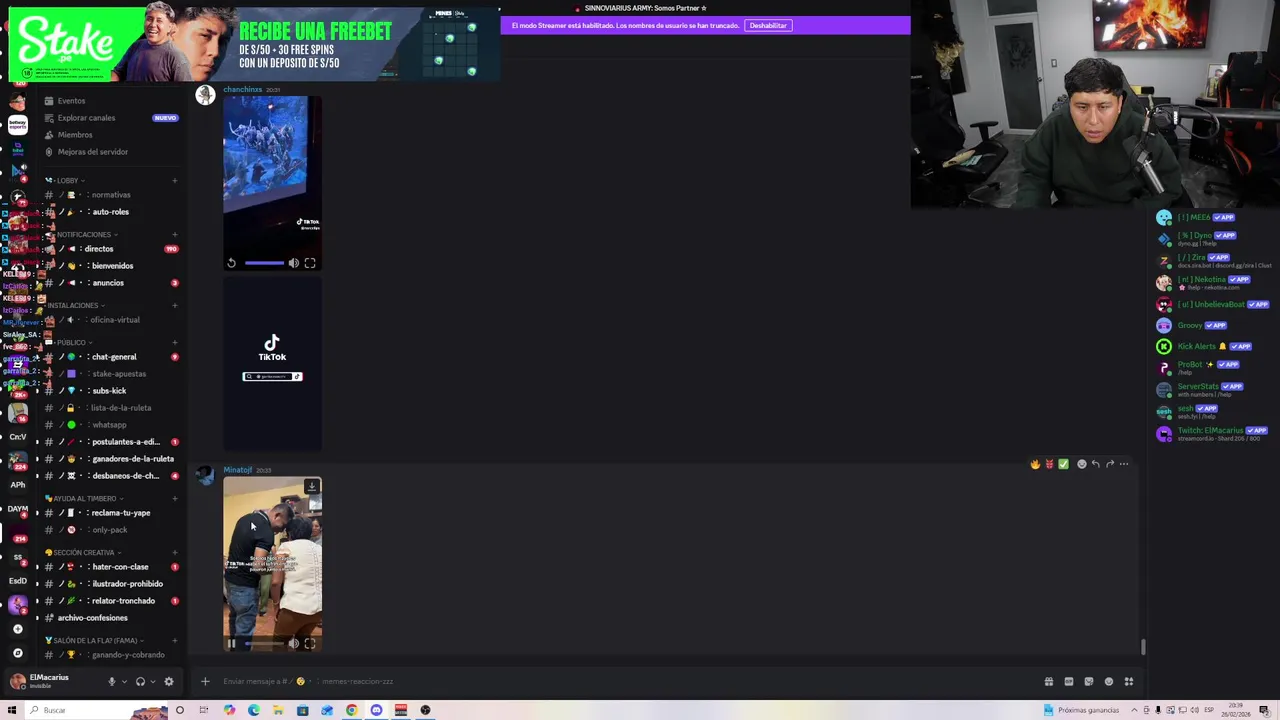Viewport: 1280px width, 720px height.
Task: Open the emoji picker in message bar
Action: (1109, 682)
